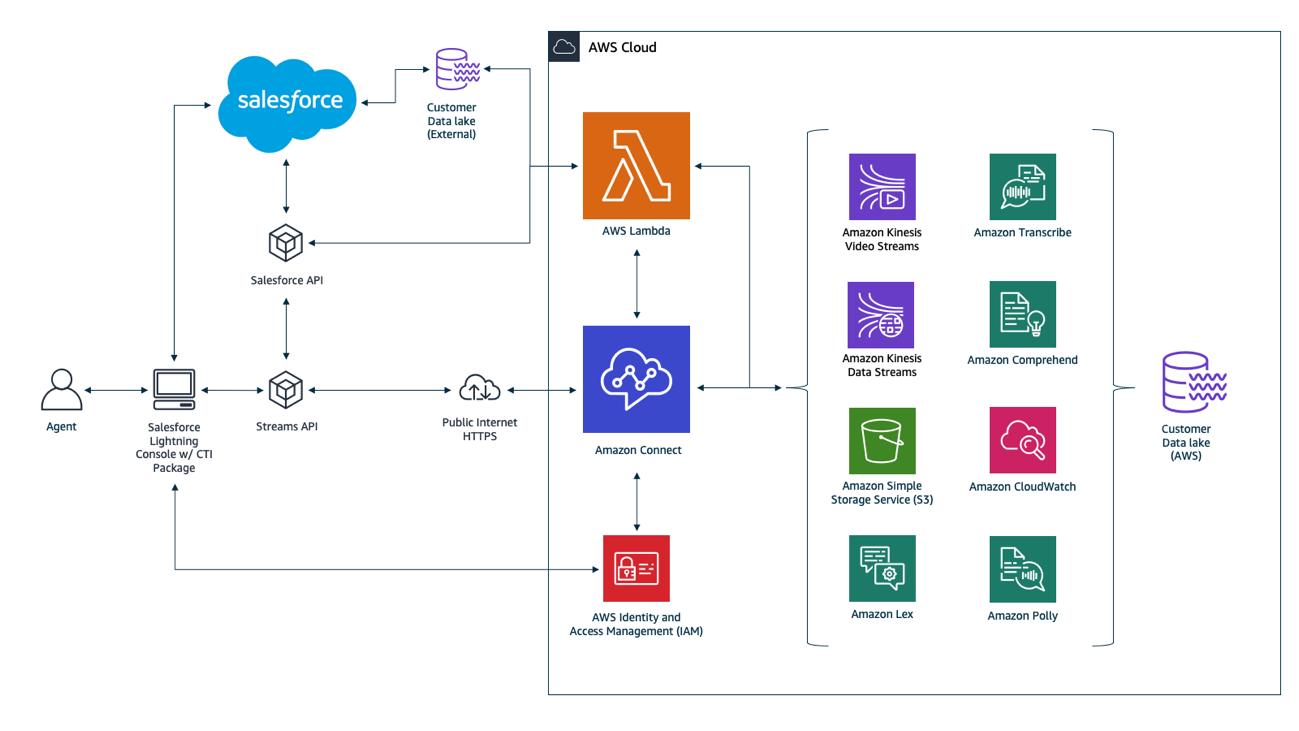Screen dimensions: 1299x731
Task: Select the external Customer Data lake icon
Action: pyautogui.click(x=456, y=70)
